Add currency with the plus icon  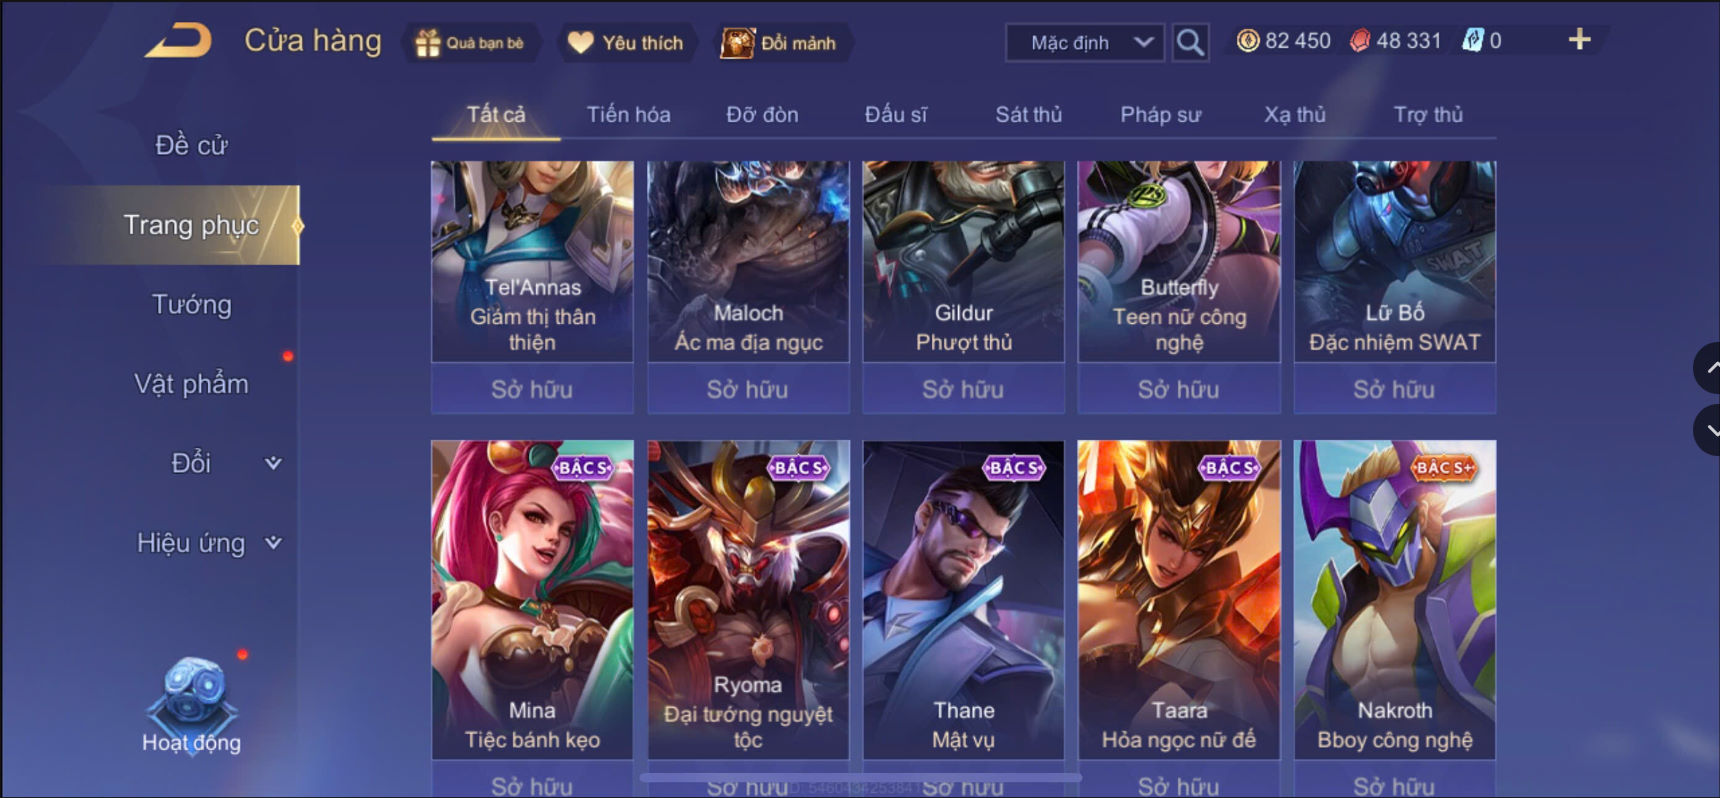pyautogui.click(x=1579, y=40)
